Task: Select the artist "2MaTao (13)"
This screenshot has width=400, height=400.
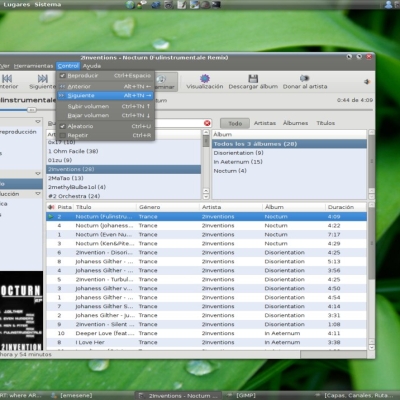Action: click(x=123, y=178)
